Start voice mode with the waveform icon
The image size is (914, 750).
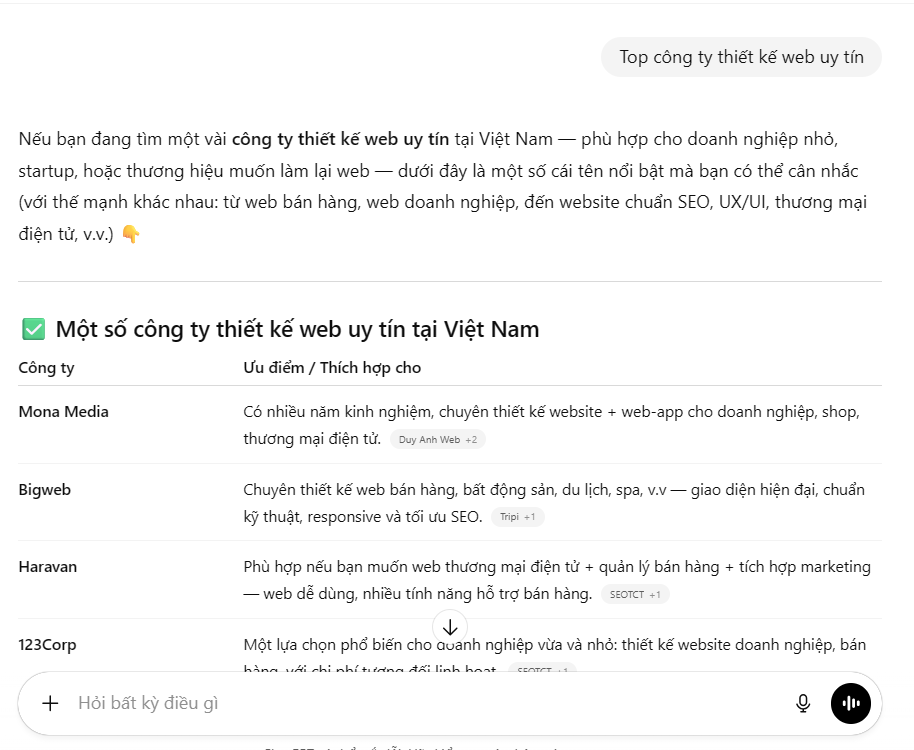[851, 703]
